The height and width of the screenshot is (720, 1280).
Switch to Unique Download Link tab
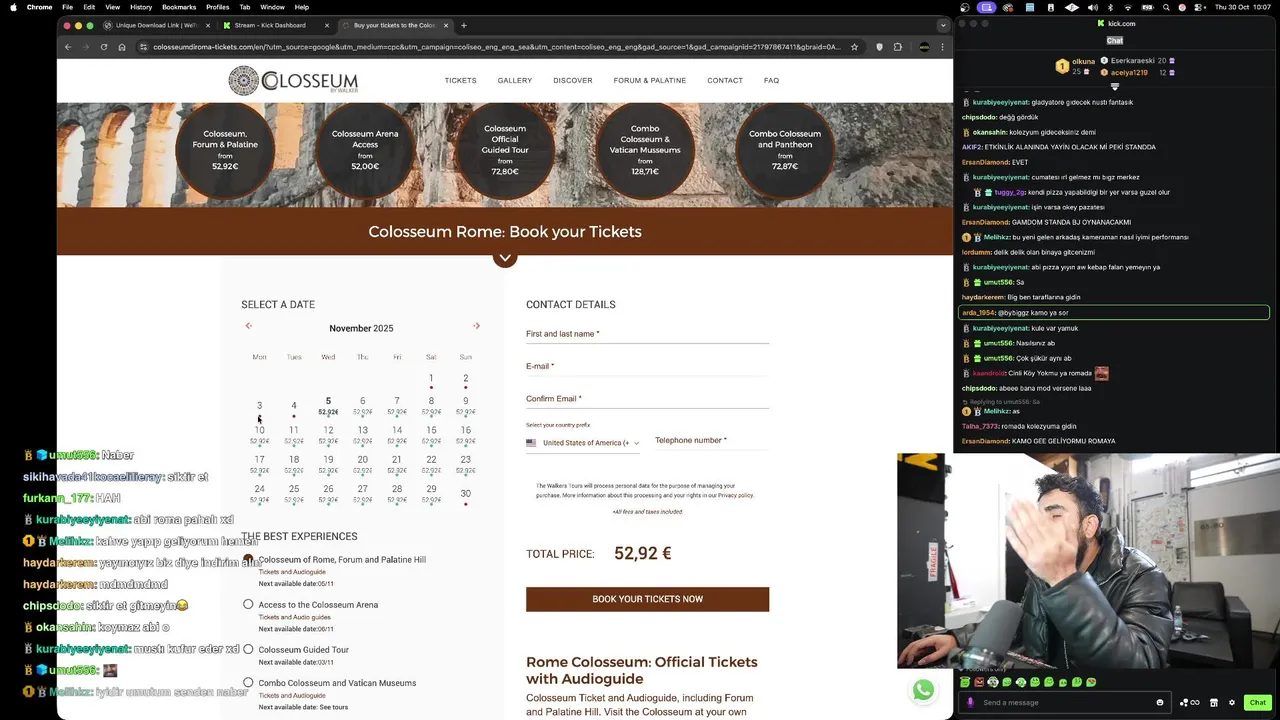(157, 25)
